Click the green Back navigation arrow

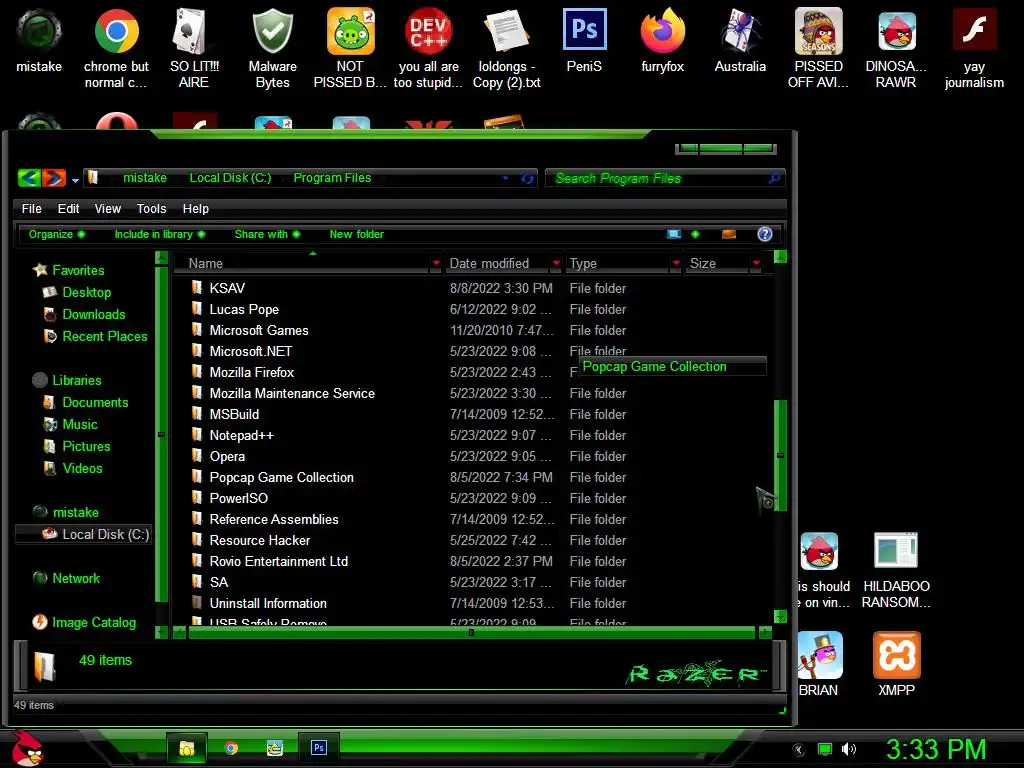29,178
